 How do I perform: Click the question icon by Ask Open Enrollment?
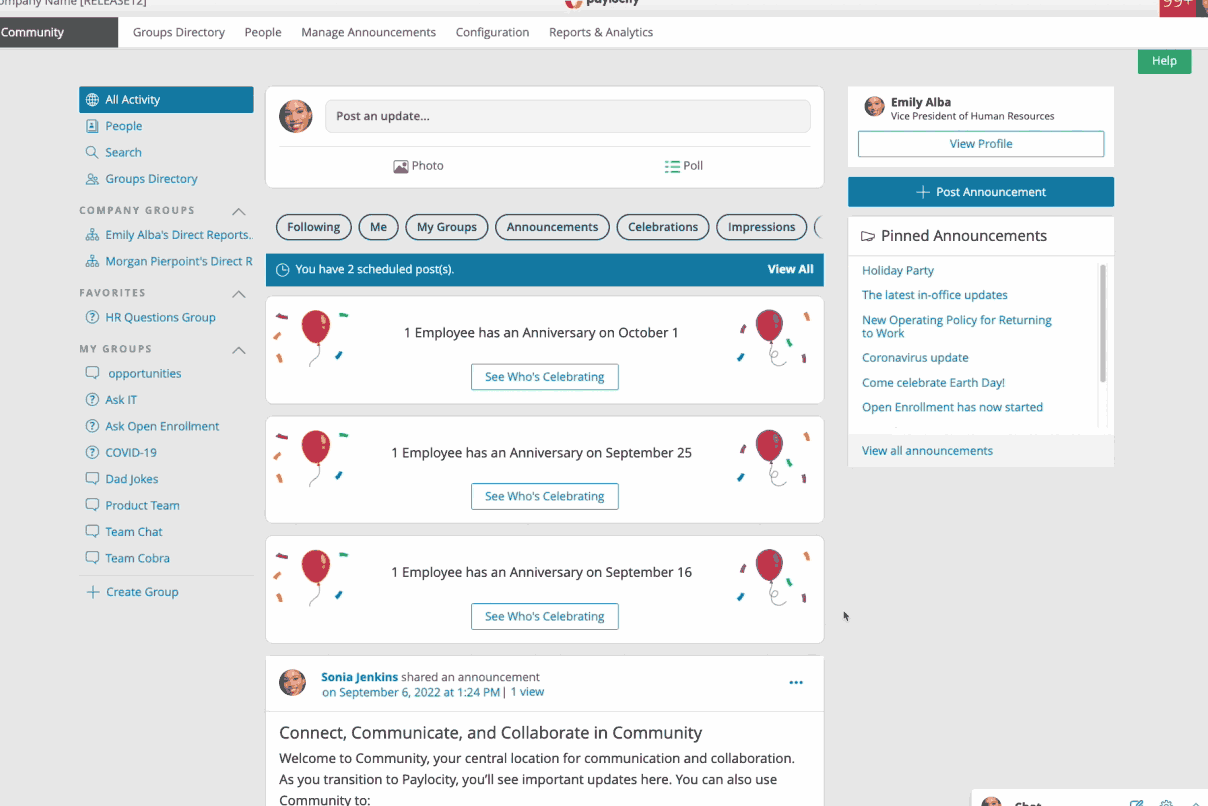92,426
